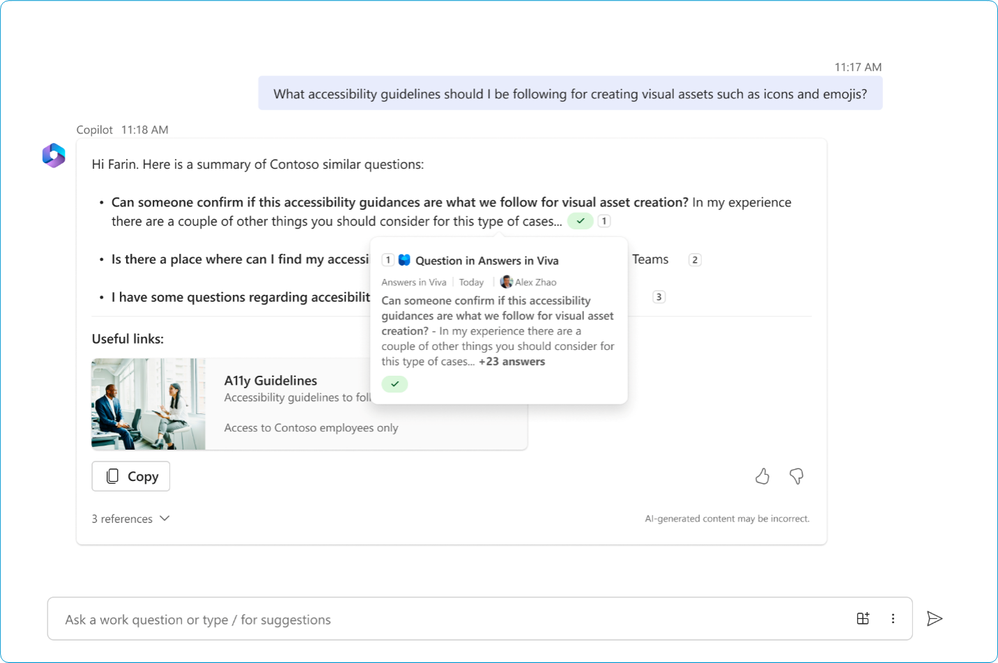Click the thumbs up feedback icon
Viewport: 998px width, 663px height.
click(x=762, y=476)
